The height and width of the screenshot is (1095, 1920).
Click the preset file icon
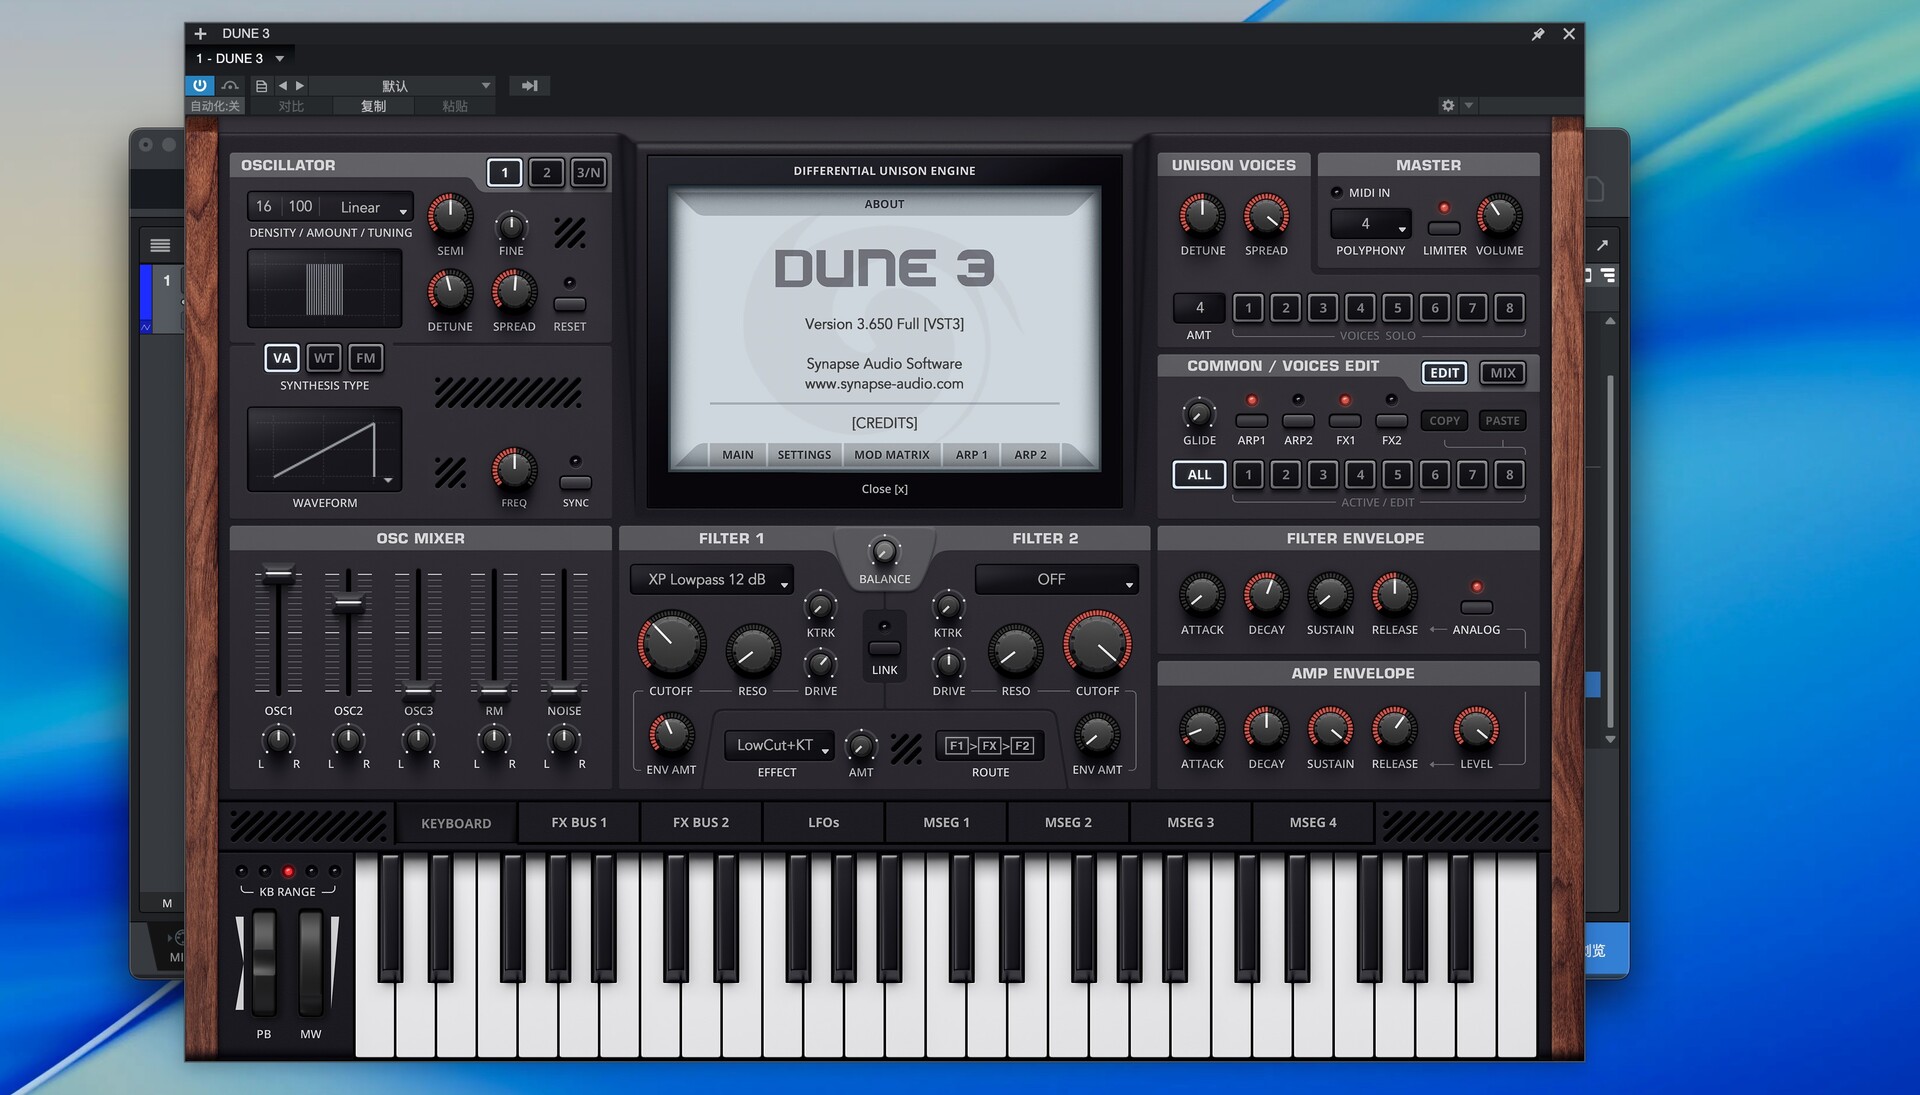coord(261,86)
